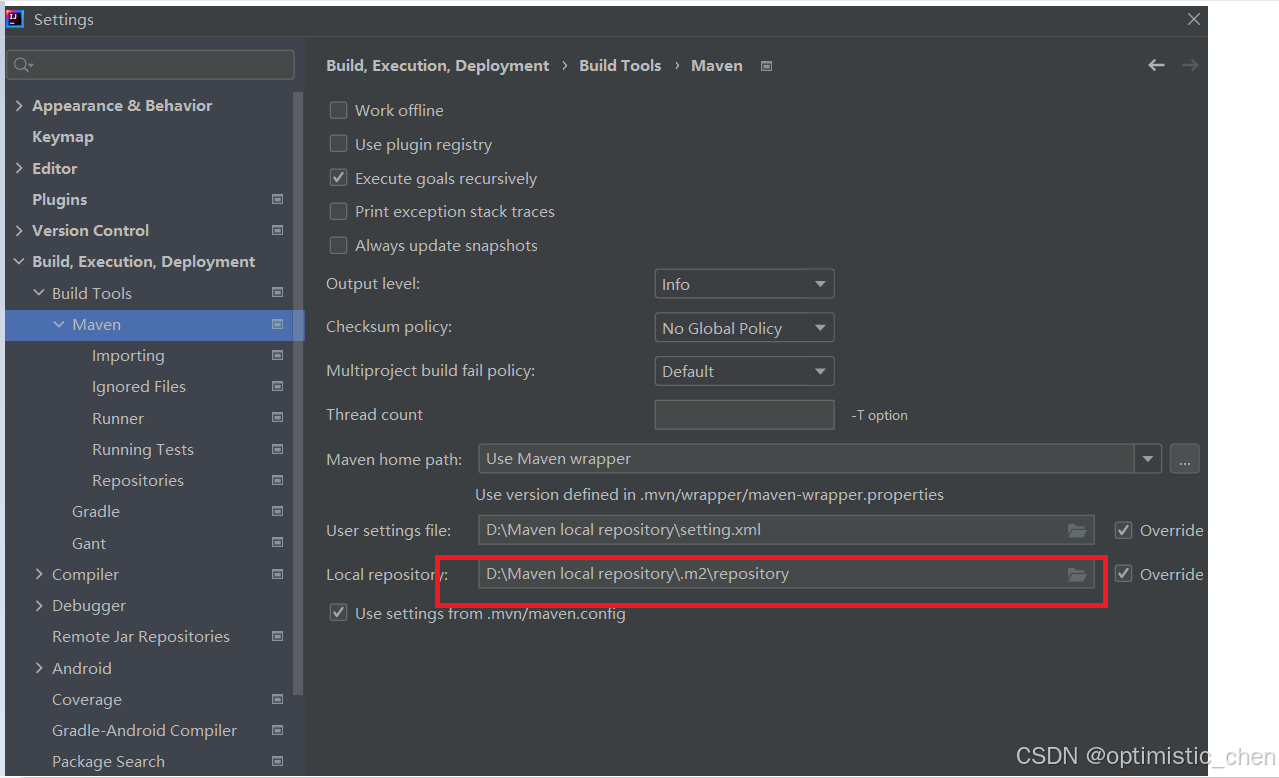This screenshot has height=778, width=1279.
Task: Click the project-level icon next to Importing
Action: click(278, 355)
